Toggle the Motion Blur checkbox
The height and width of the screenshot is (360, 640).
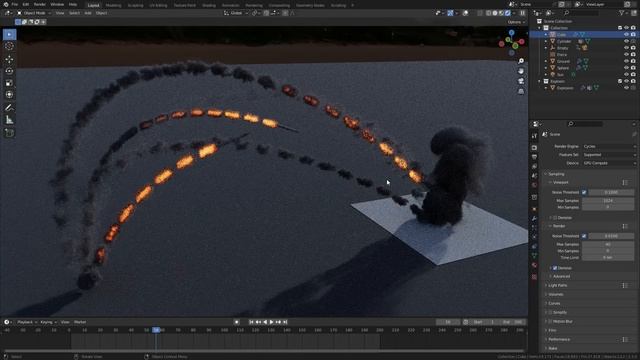[551, 321]
